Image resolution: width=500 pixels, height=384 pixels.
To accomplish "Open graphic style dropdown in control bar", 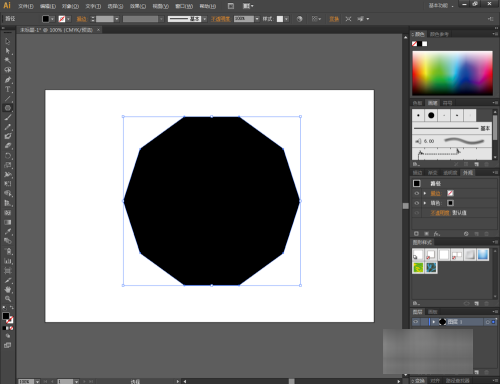I will [x=286, y=19].
